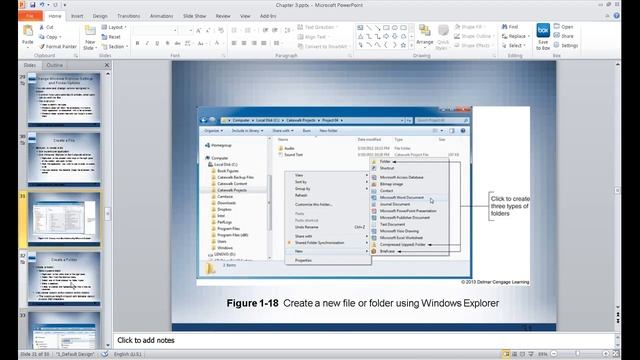Screen dimensions: 640x360
Task: Open the Add-Ins ribbon tab
Action: (268, 16)
